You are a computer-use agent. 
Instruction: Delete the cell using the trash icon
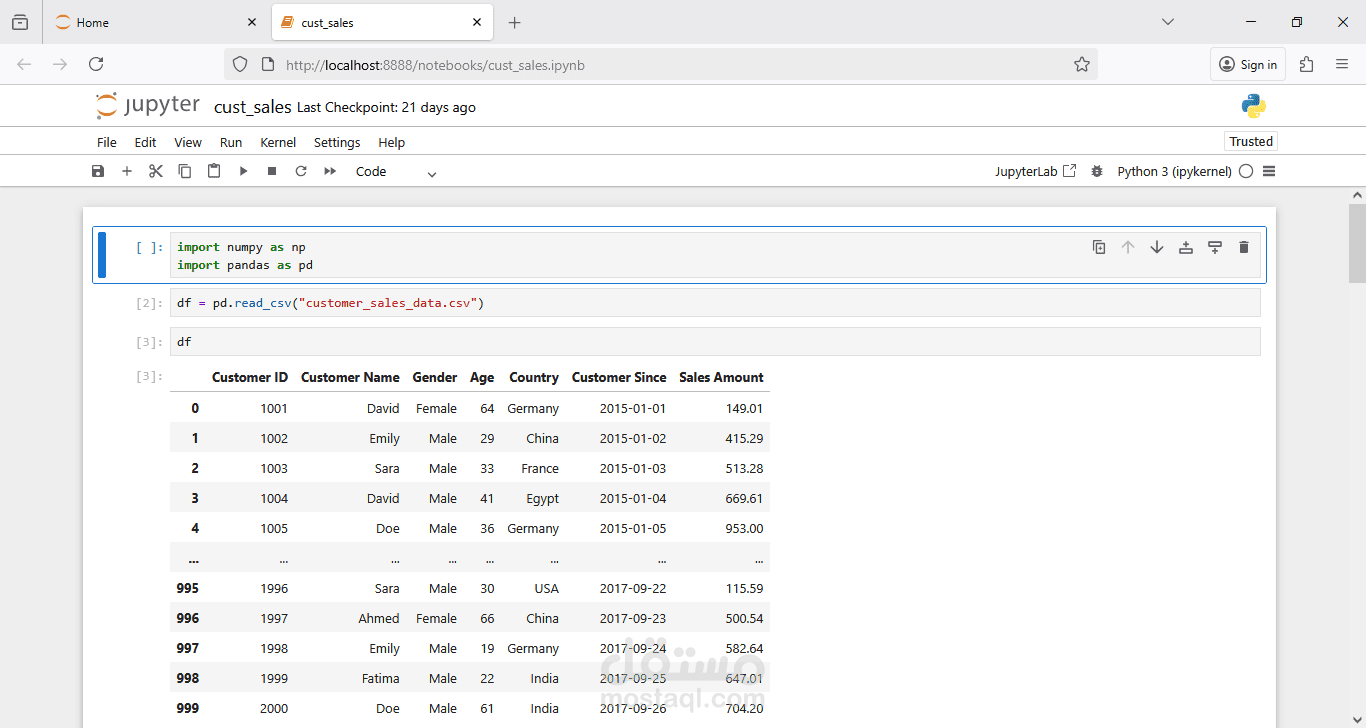tap(1244, 247)
